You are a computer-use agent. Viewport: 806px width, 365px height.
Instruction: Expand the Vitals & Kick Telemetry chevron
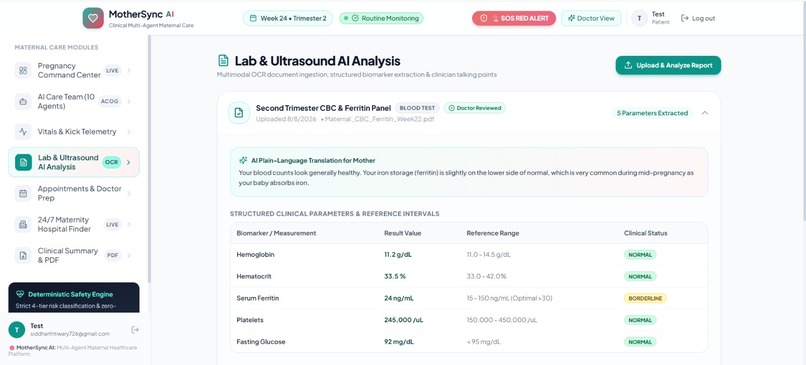129,132
